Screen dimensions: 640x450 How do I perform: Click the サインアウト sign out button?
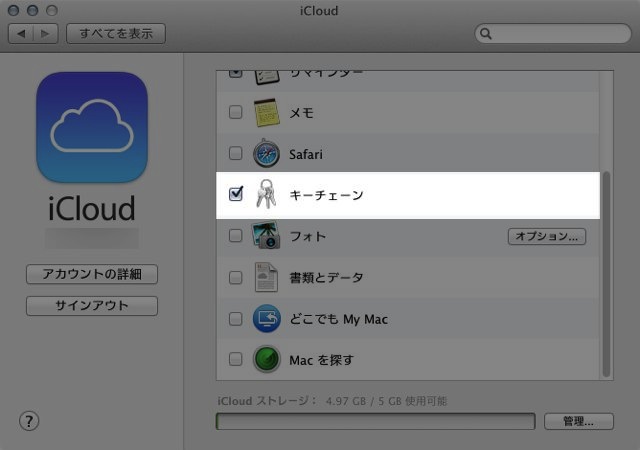[x=92, y=306]
